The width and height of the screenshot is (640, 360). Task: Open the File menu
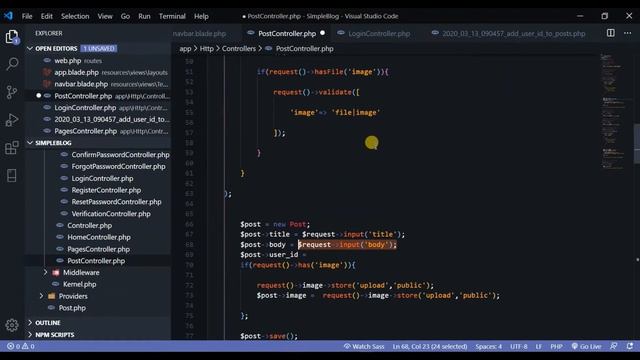(x=27, y=16)
